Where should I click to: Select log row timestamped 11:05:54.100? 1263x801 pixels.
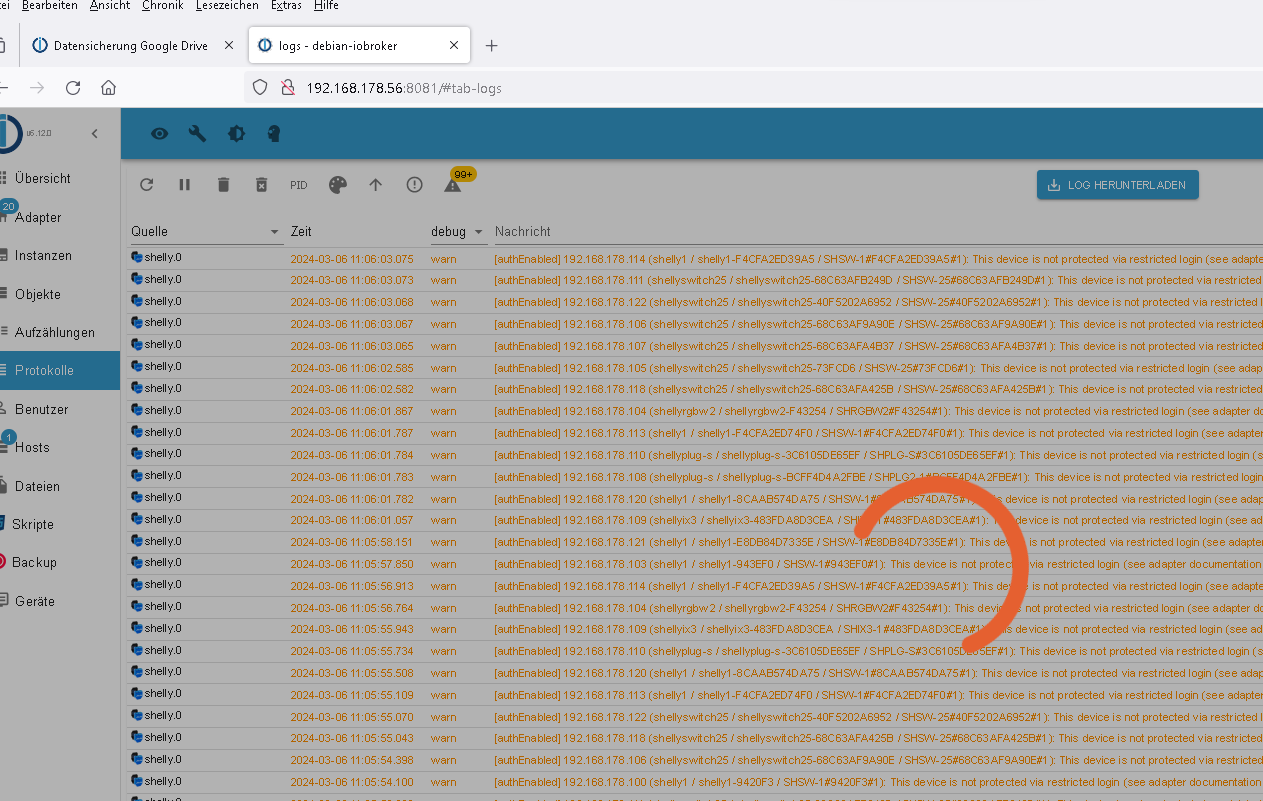tap(695, 782)
